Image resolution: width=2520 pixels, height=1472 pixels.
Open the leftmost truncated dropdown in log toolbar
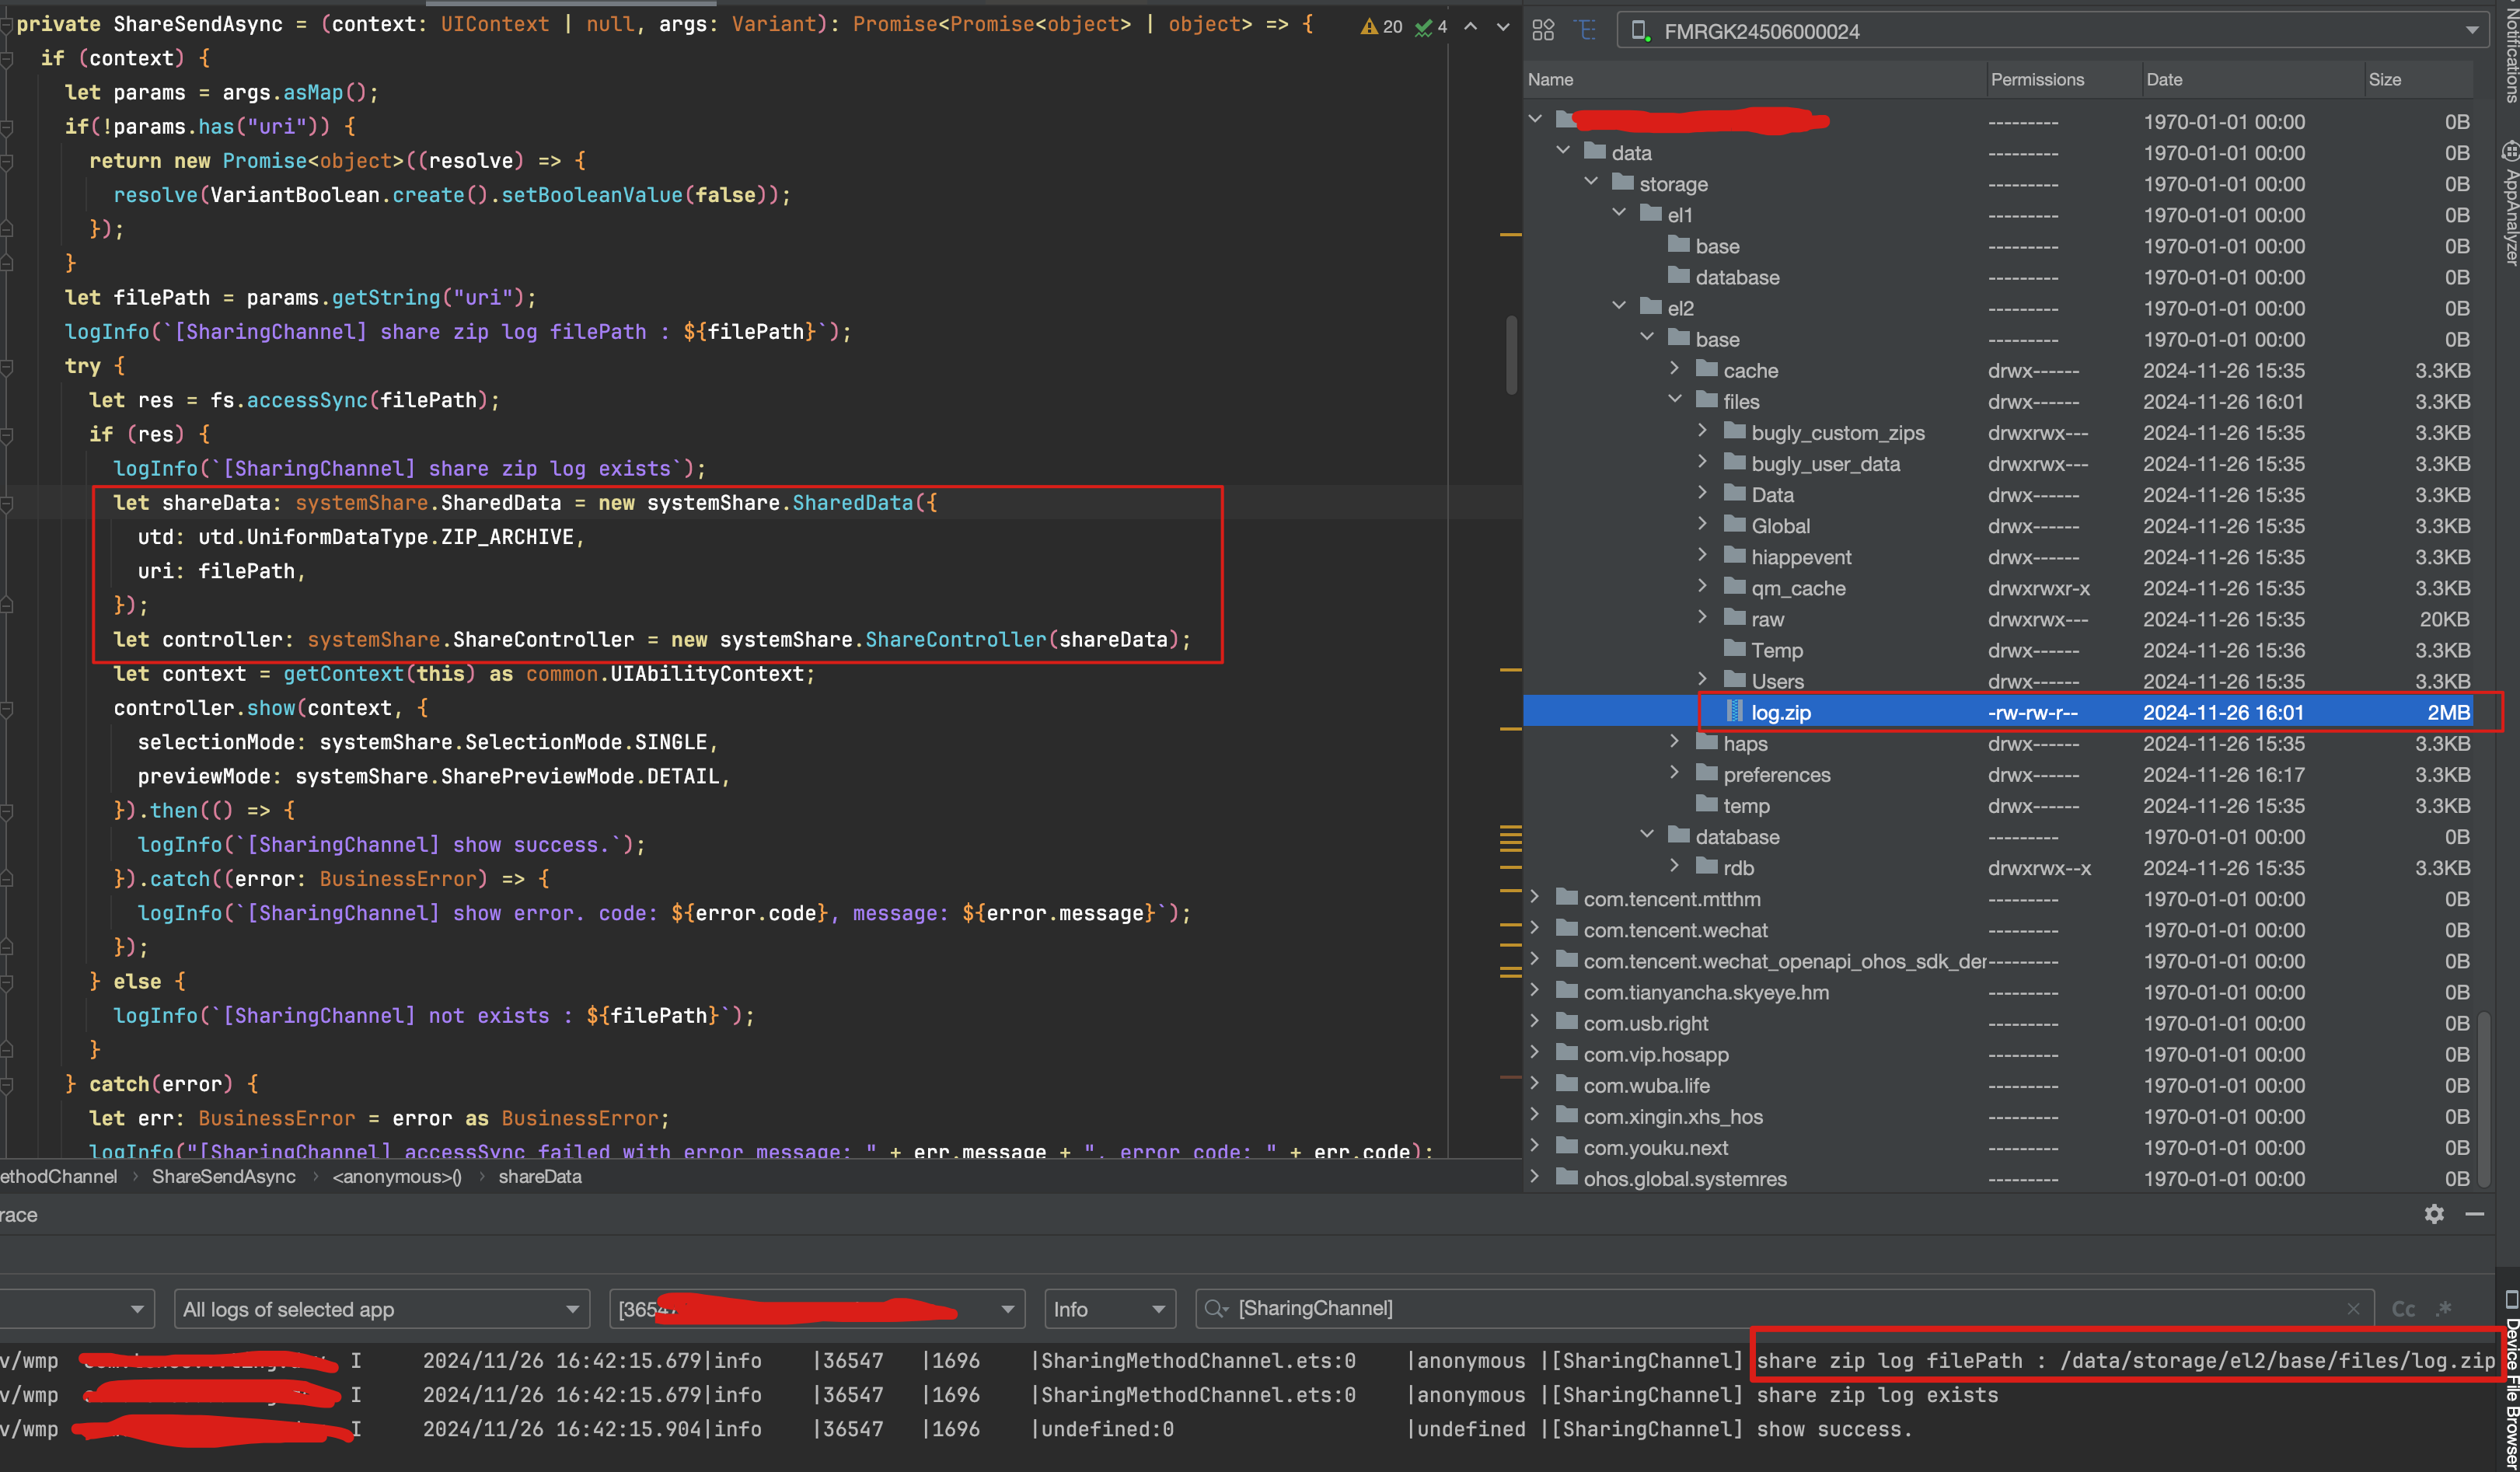point(77,1309)
